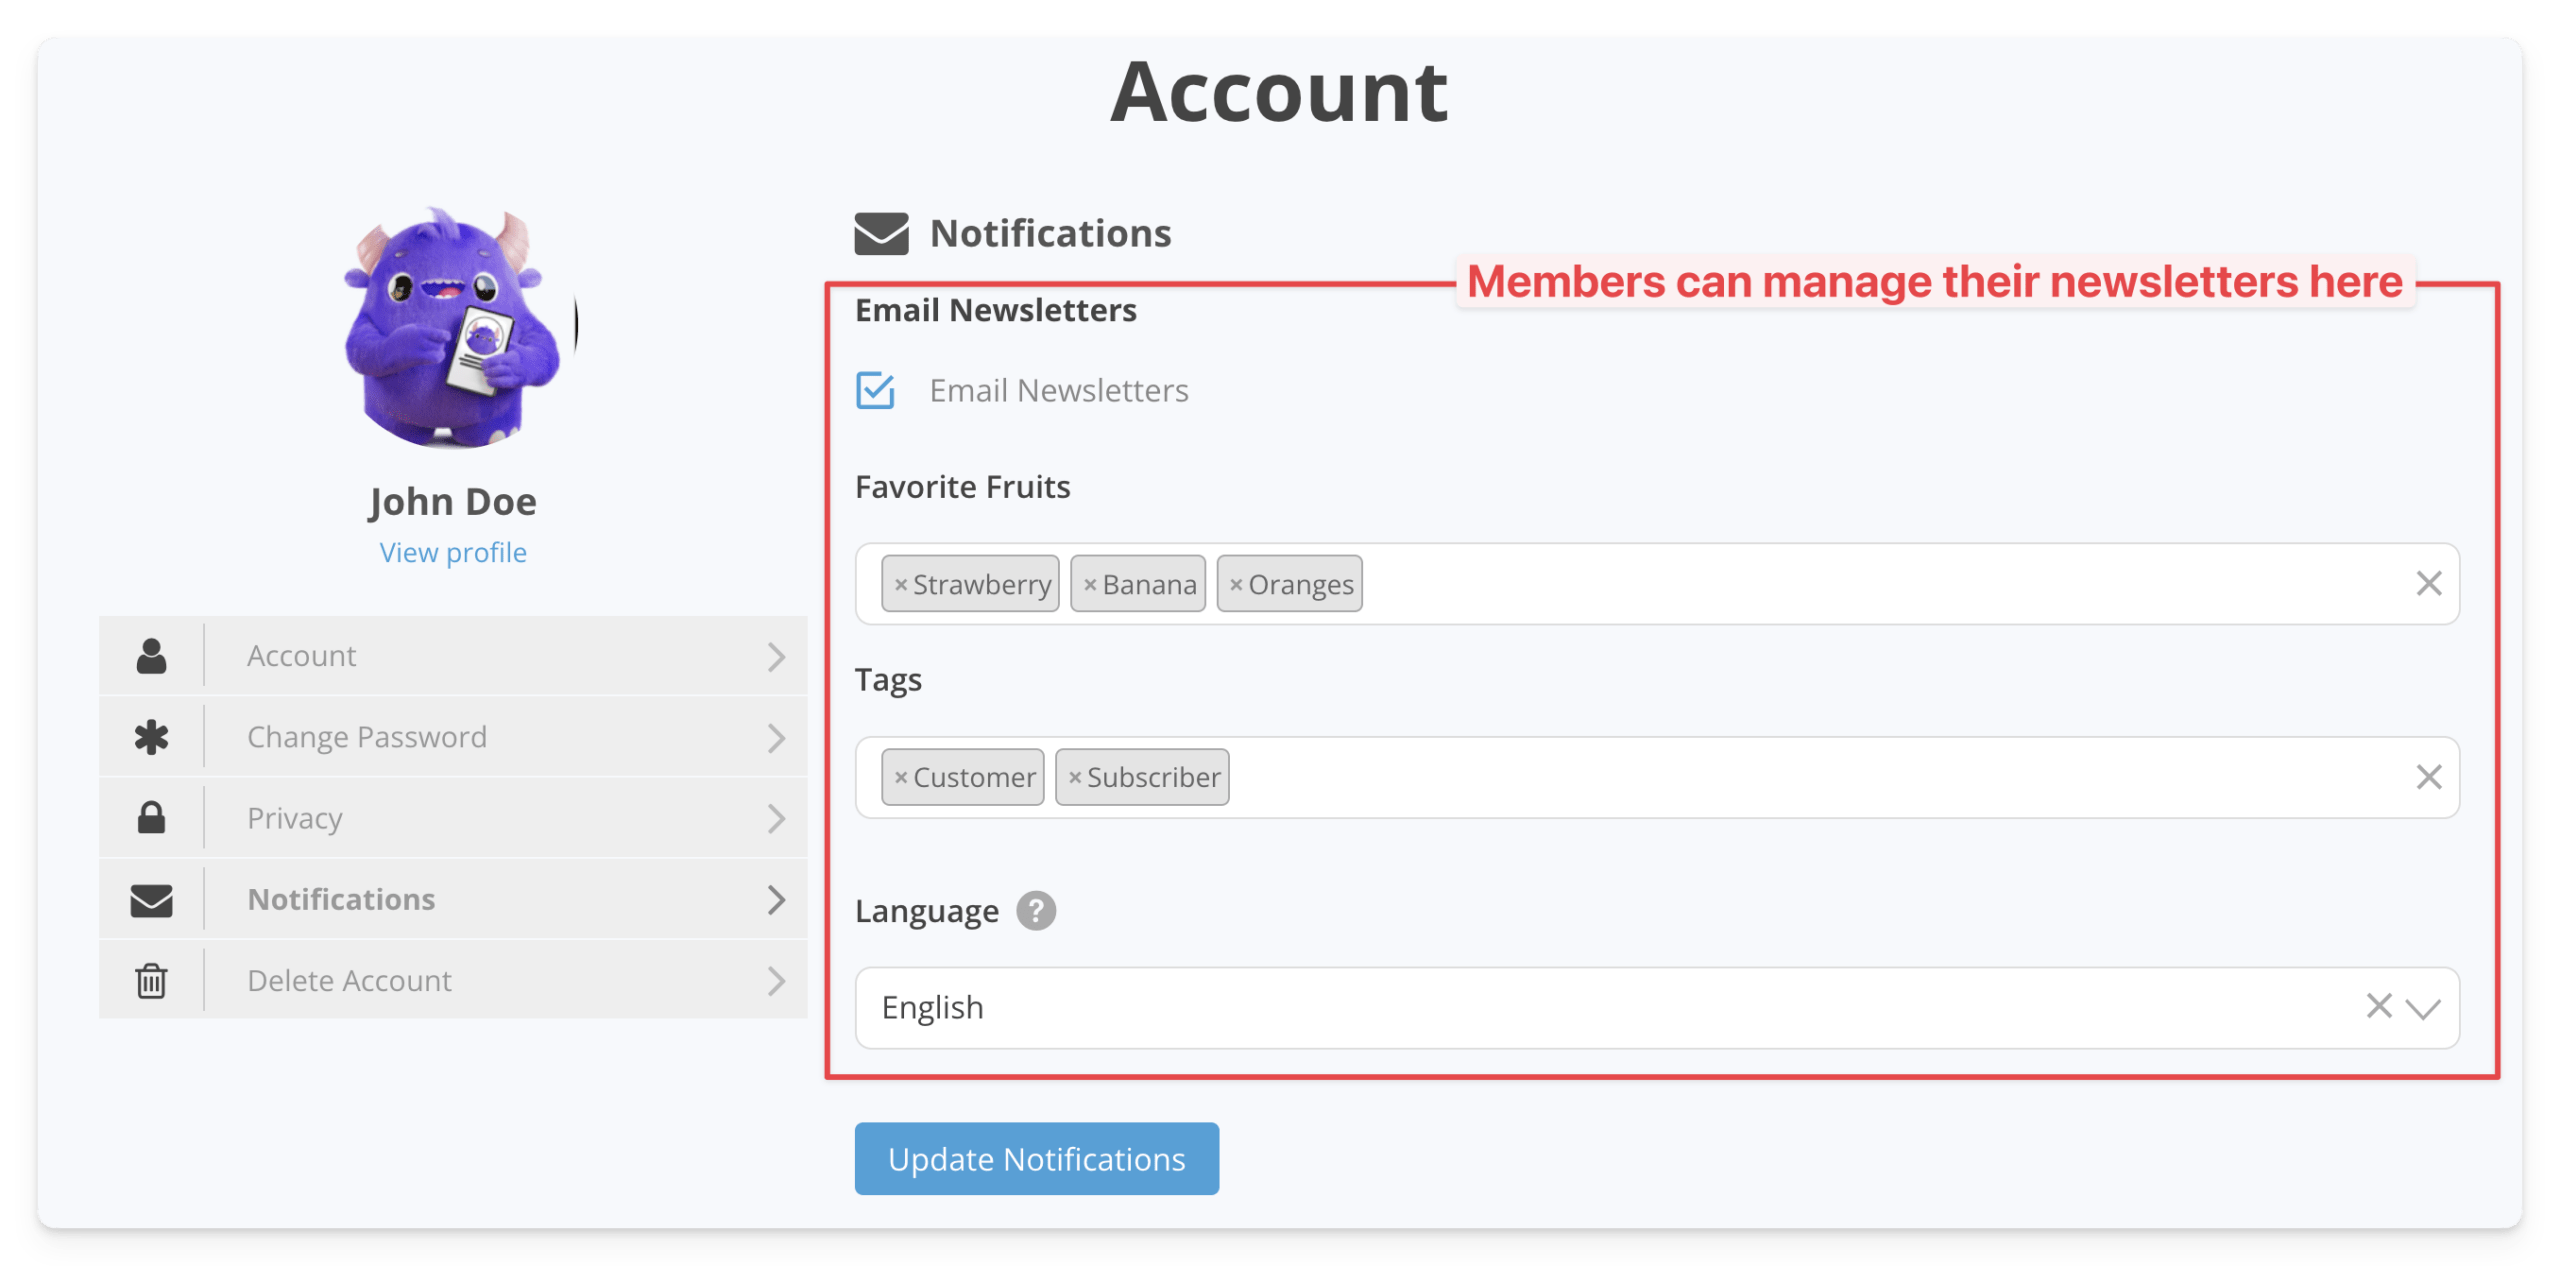Remove the Customer tag
The width and height of the screenshot is (2560, 1266).
(900, 778)
